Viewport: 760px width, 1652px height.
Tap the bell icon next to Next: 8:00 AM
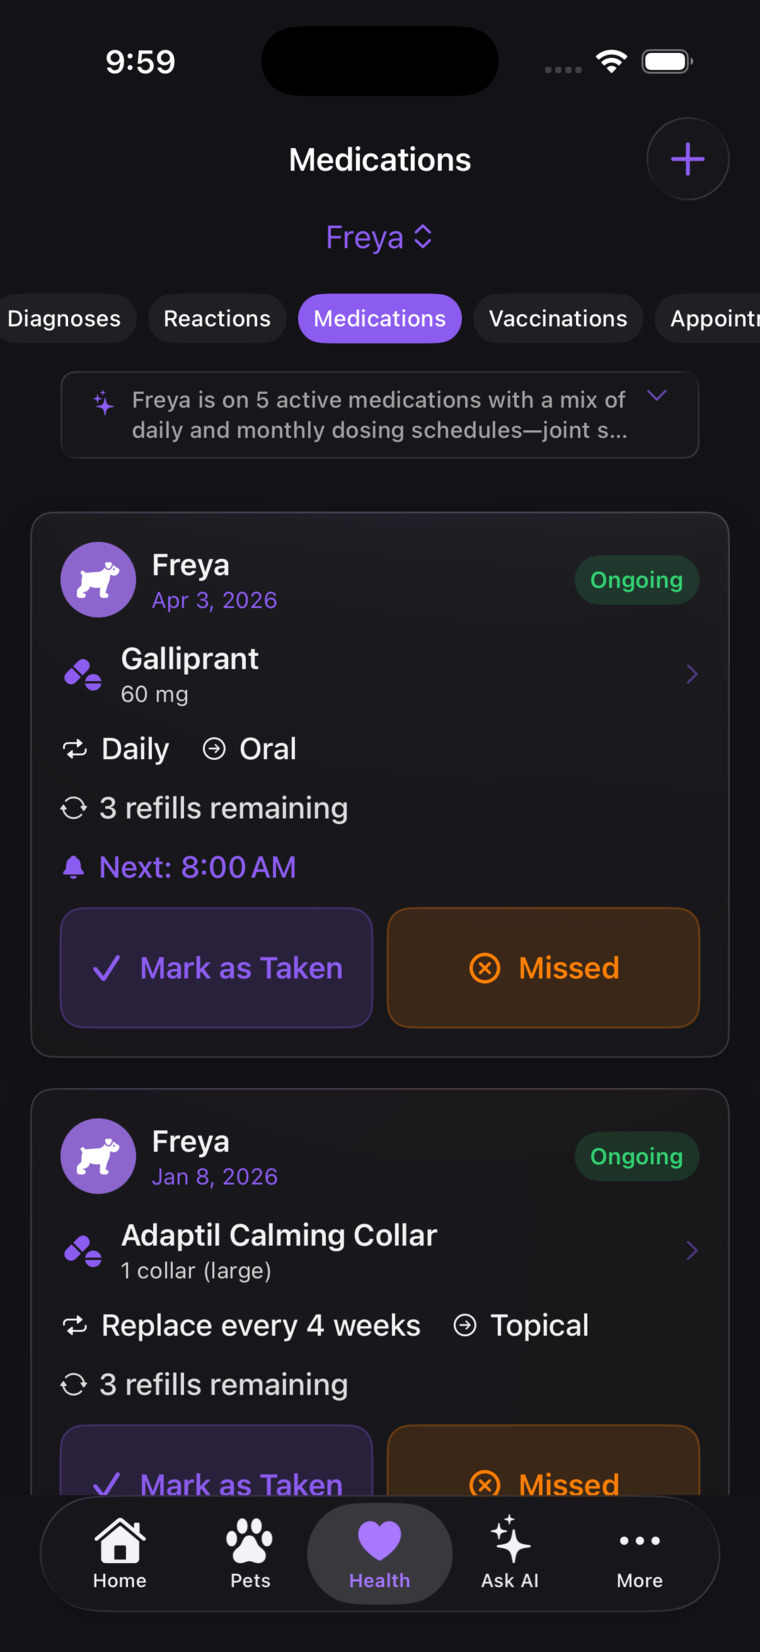point(73,867)
